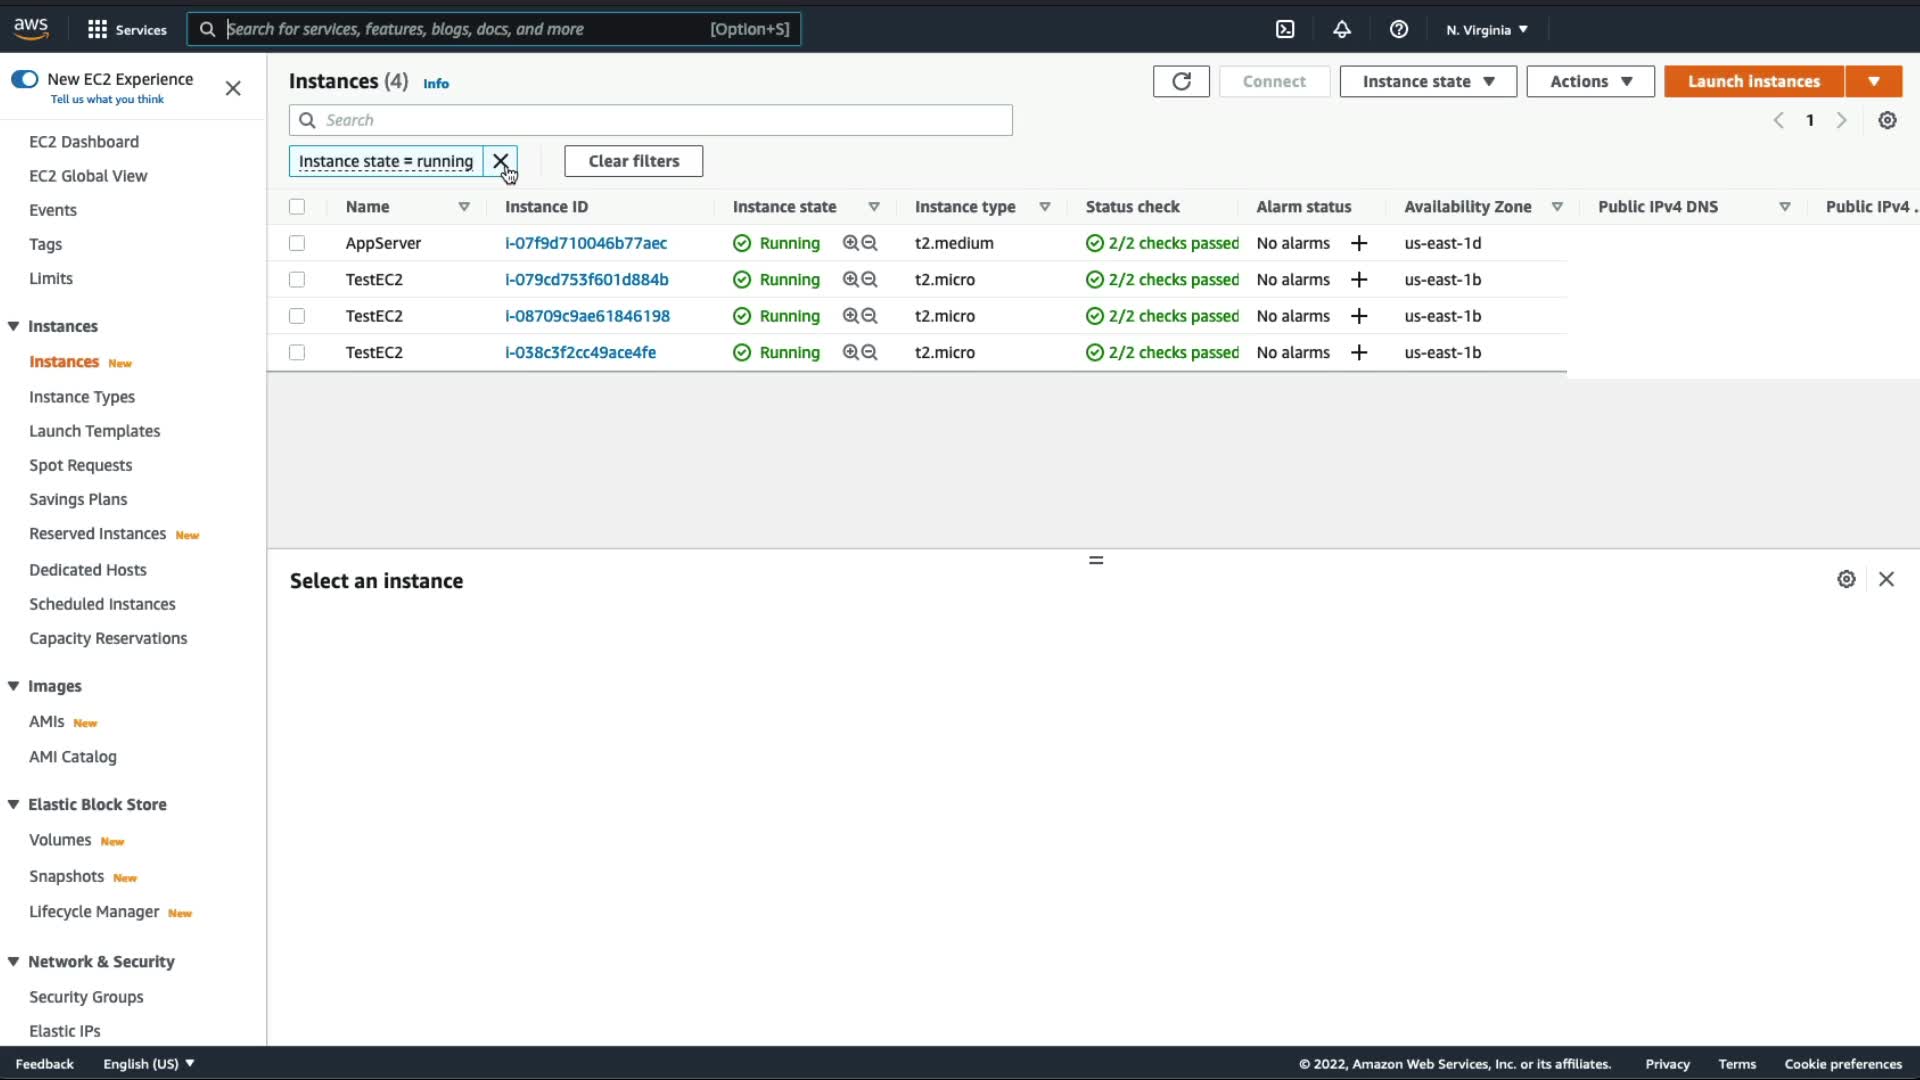
Task: Go to Volumes in sidebar
Action: (60, 840)
